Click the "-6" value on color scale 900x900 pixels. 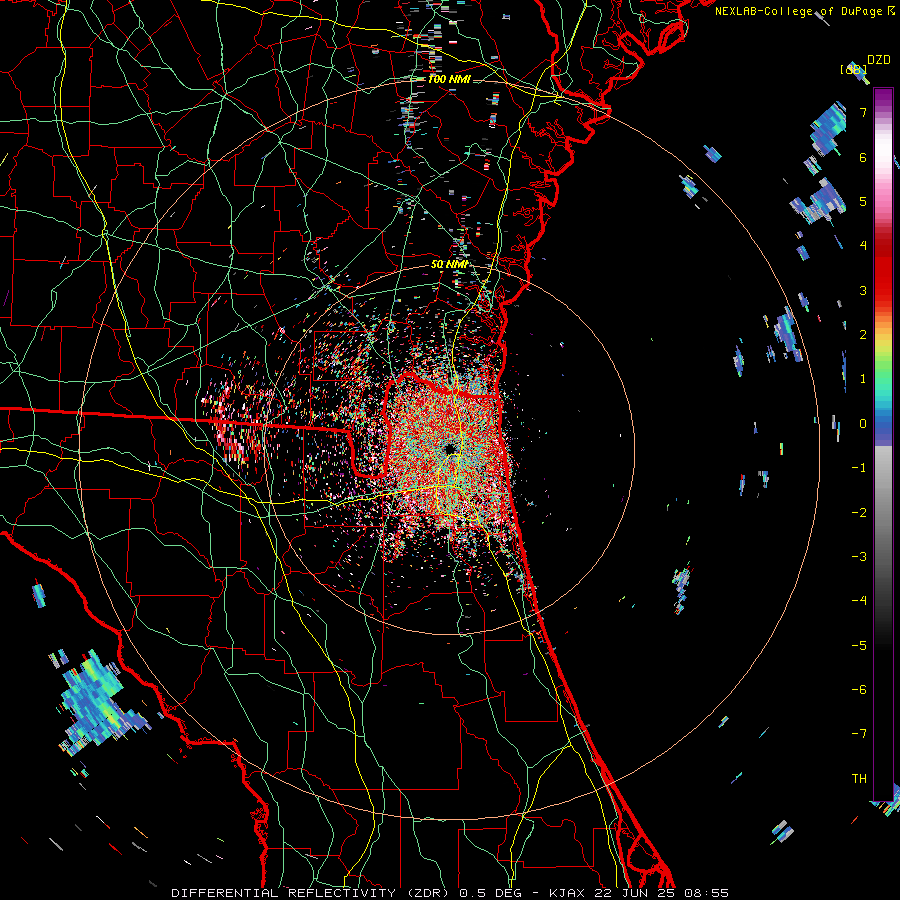click(859, 690)
